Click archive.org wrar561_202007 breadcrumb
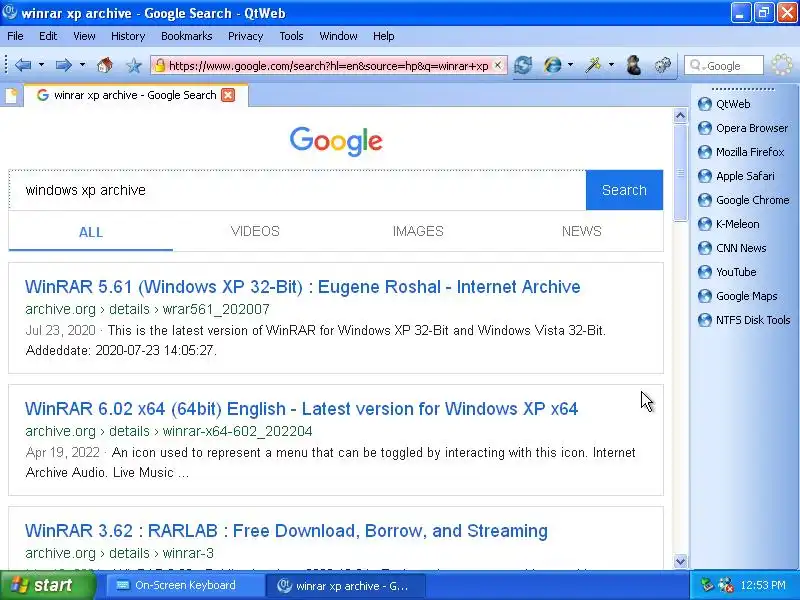This screenshot has height=600, width=800. pos(147,310)
